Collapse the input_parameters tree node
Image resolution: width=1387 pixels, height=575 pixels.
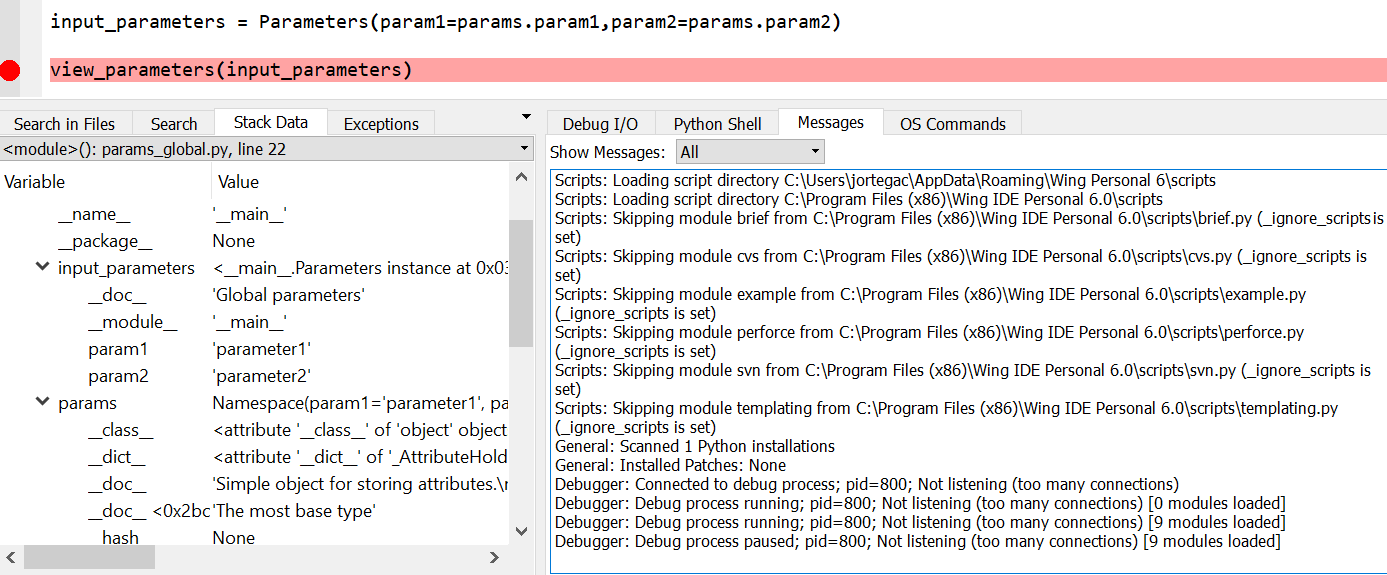[x=42, y=267]
